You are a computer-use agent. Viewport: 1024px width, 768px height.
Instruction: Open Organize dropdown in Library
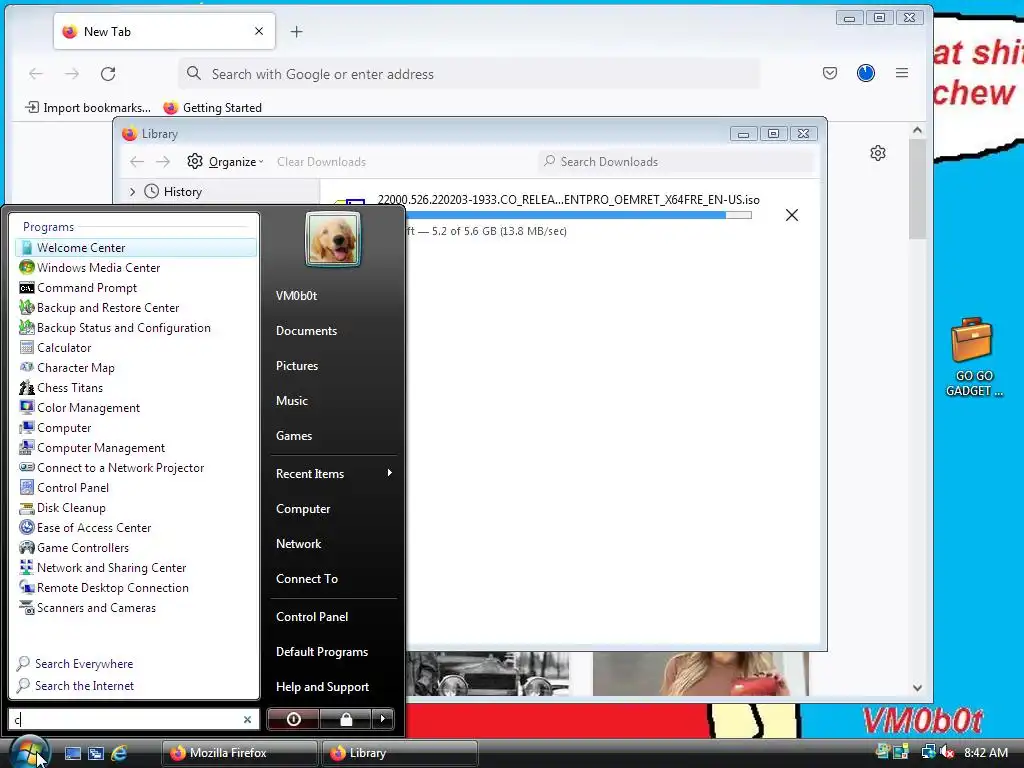[225, 161]
